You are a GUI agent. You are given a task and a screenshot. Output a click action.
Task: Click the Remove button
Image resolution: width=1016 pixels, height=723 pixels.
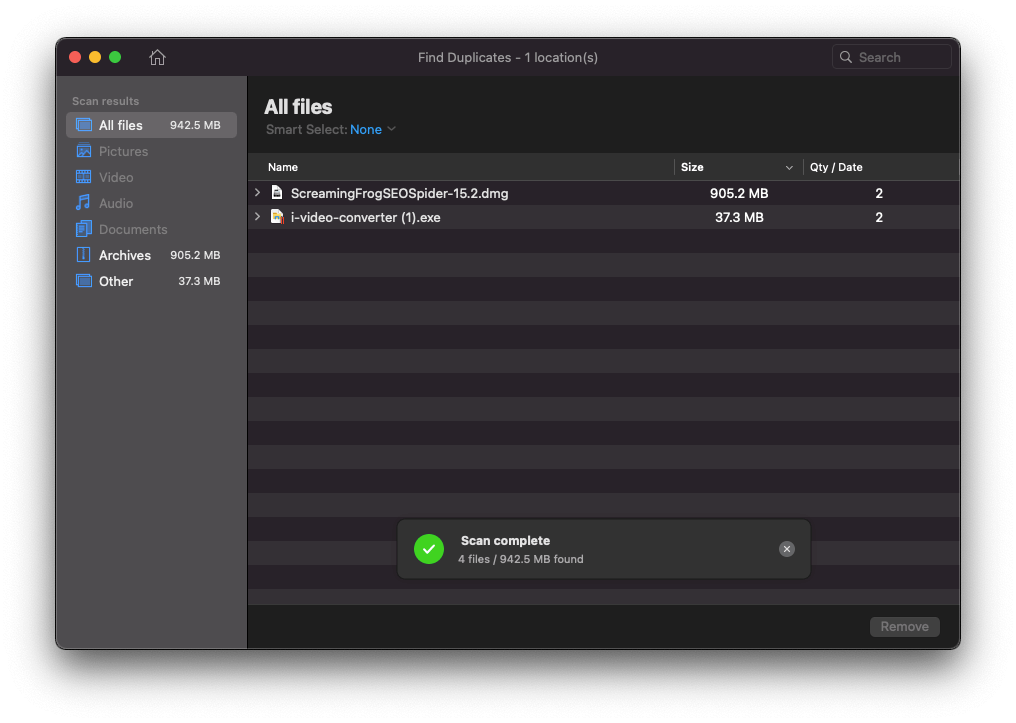[x=904, y=626]
